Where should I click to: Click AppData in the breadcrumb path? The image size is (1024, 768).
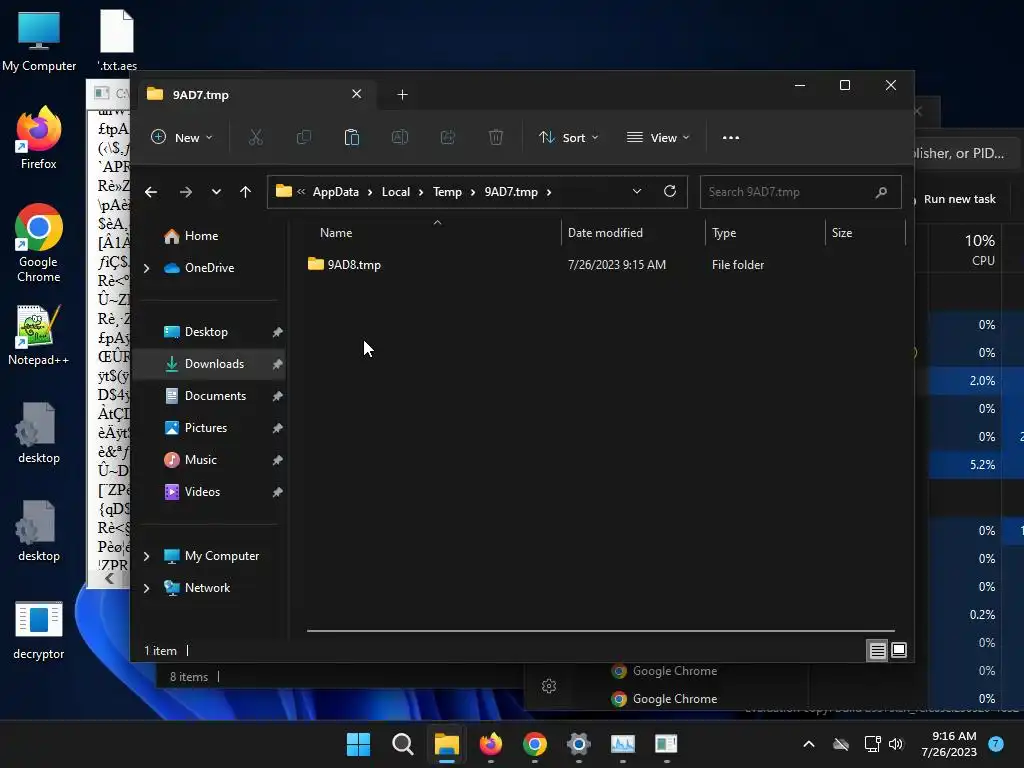(336, 192)
